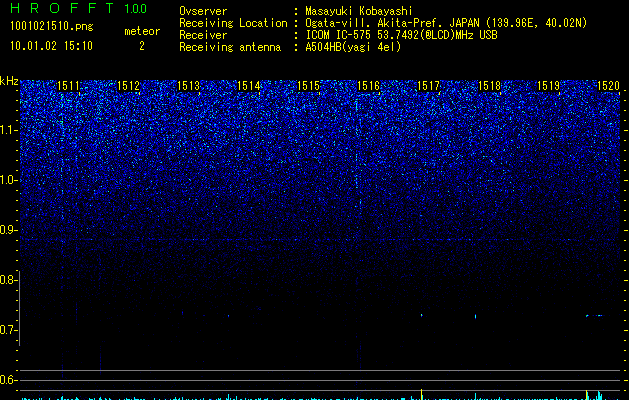The height and width of the screenshot is (400, 629).
Task: Click the date stamp 10.01.02 15:10
Action: pos(51,46)
